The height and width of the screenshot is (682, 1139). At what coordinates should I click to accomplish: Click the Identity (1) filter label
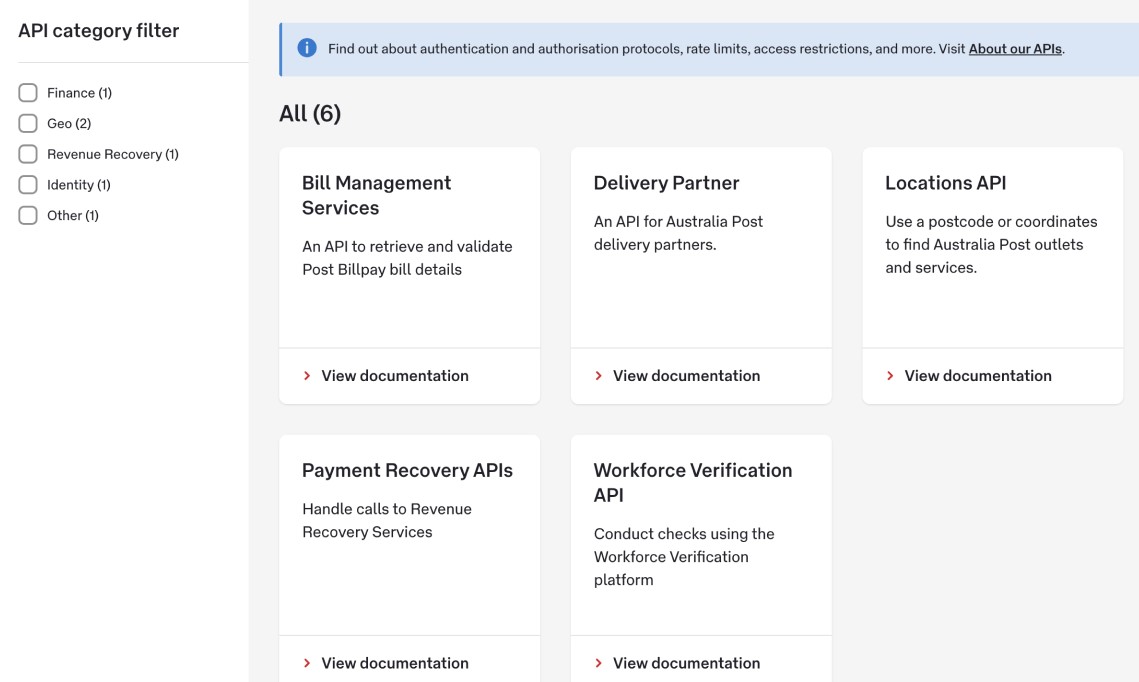(78, 184)
